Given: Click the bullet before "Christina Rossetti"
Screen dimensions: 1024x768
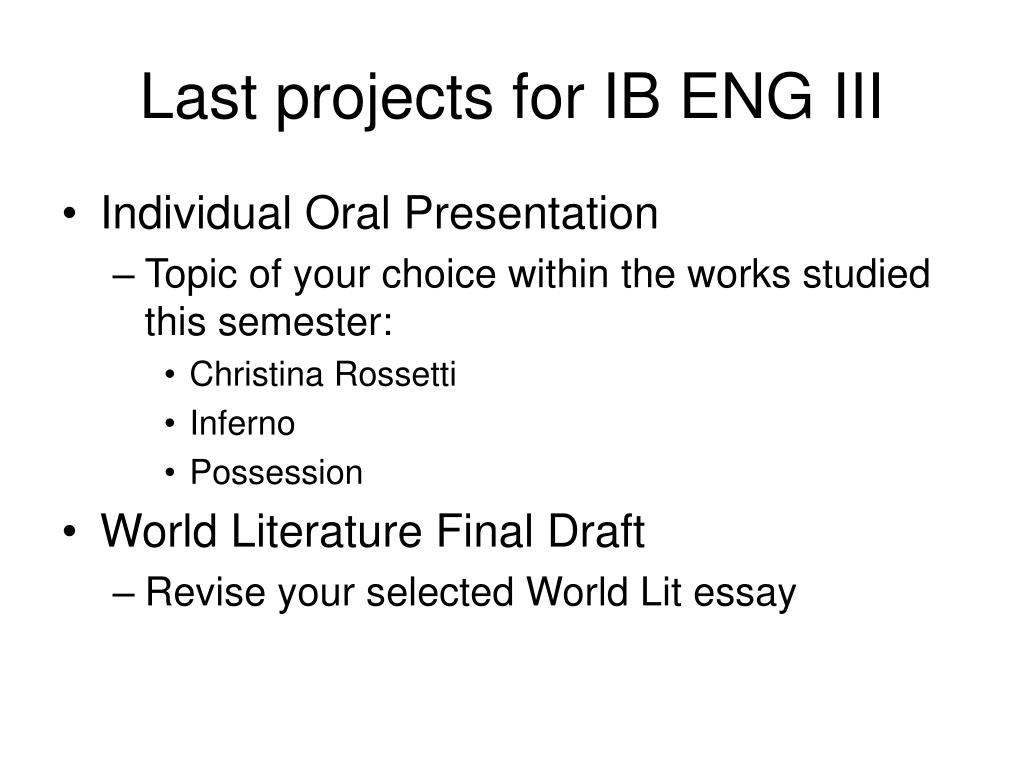Looking at the screenshot, I should pyautogui.click(x=170, y=375).
